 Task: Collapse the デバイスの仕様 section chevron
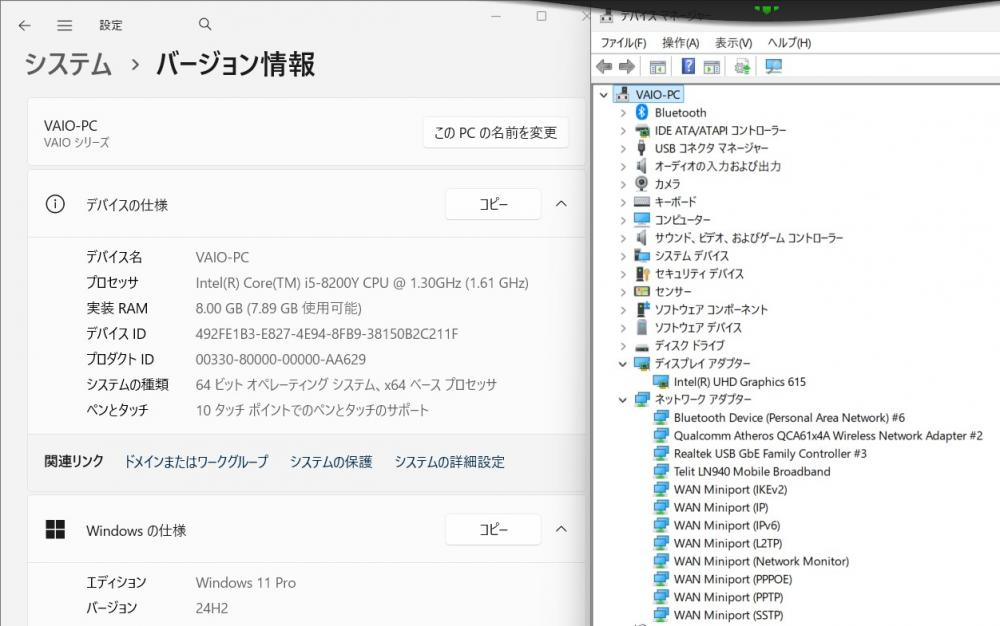[x=561, y=203]
